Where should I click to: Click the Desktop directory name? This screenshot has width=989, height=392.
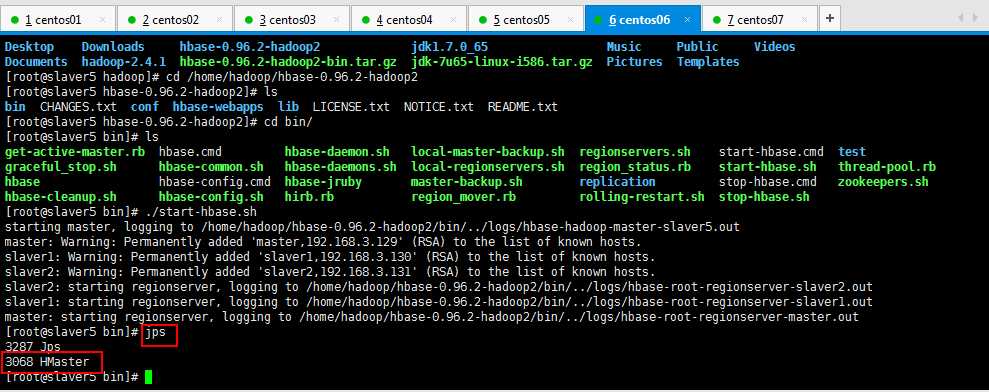(x=29, y=47)
